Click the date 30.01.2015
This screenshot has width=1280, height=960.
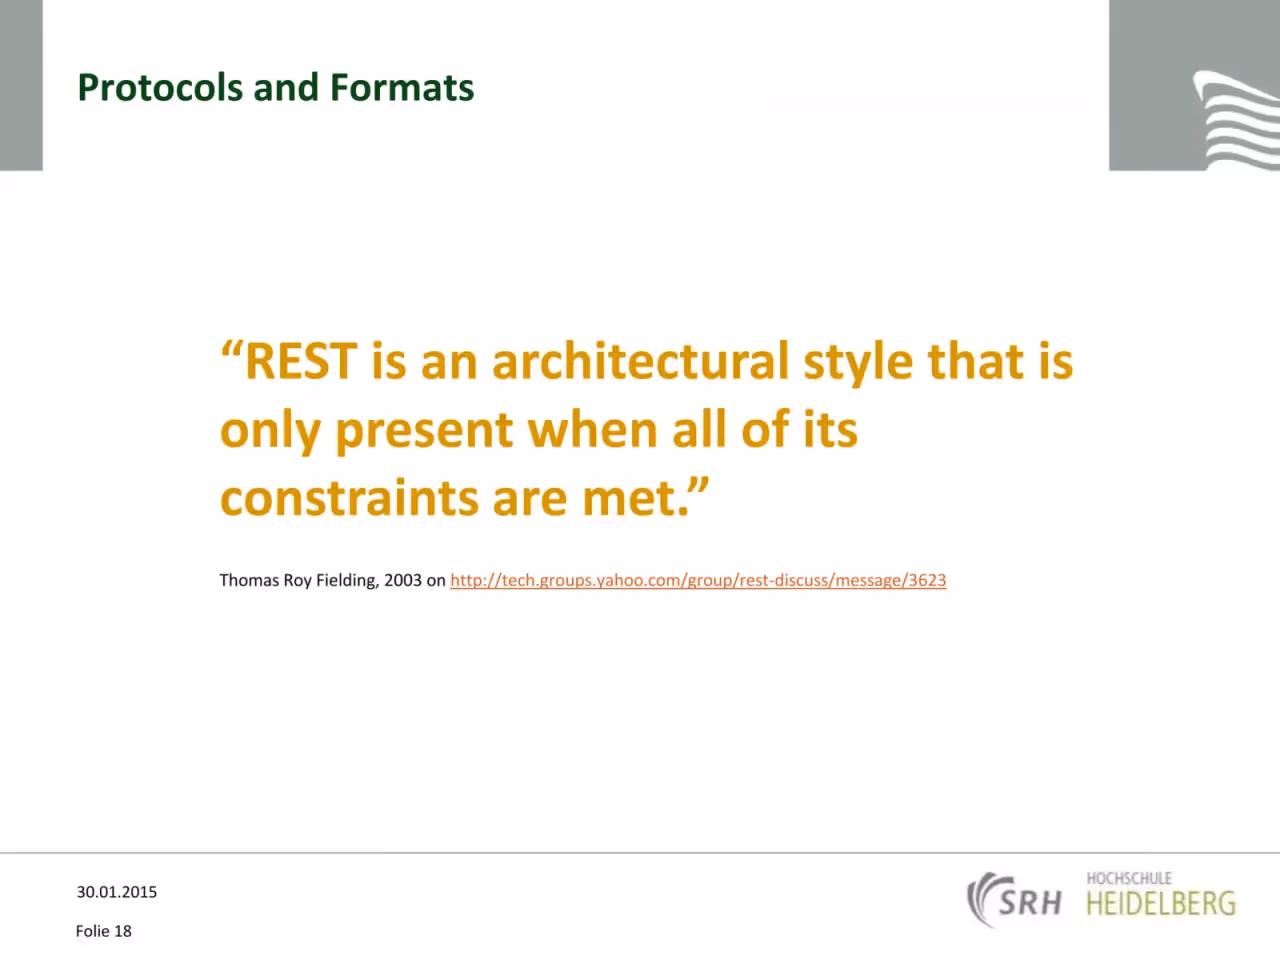pyautogui.click(x=117, y=892)
